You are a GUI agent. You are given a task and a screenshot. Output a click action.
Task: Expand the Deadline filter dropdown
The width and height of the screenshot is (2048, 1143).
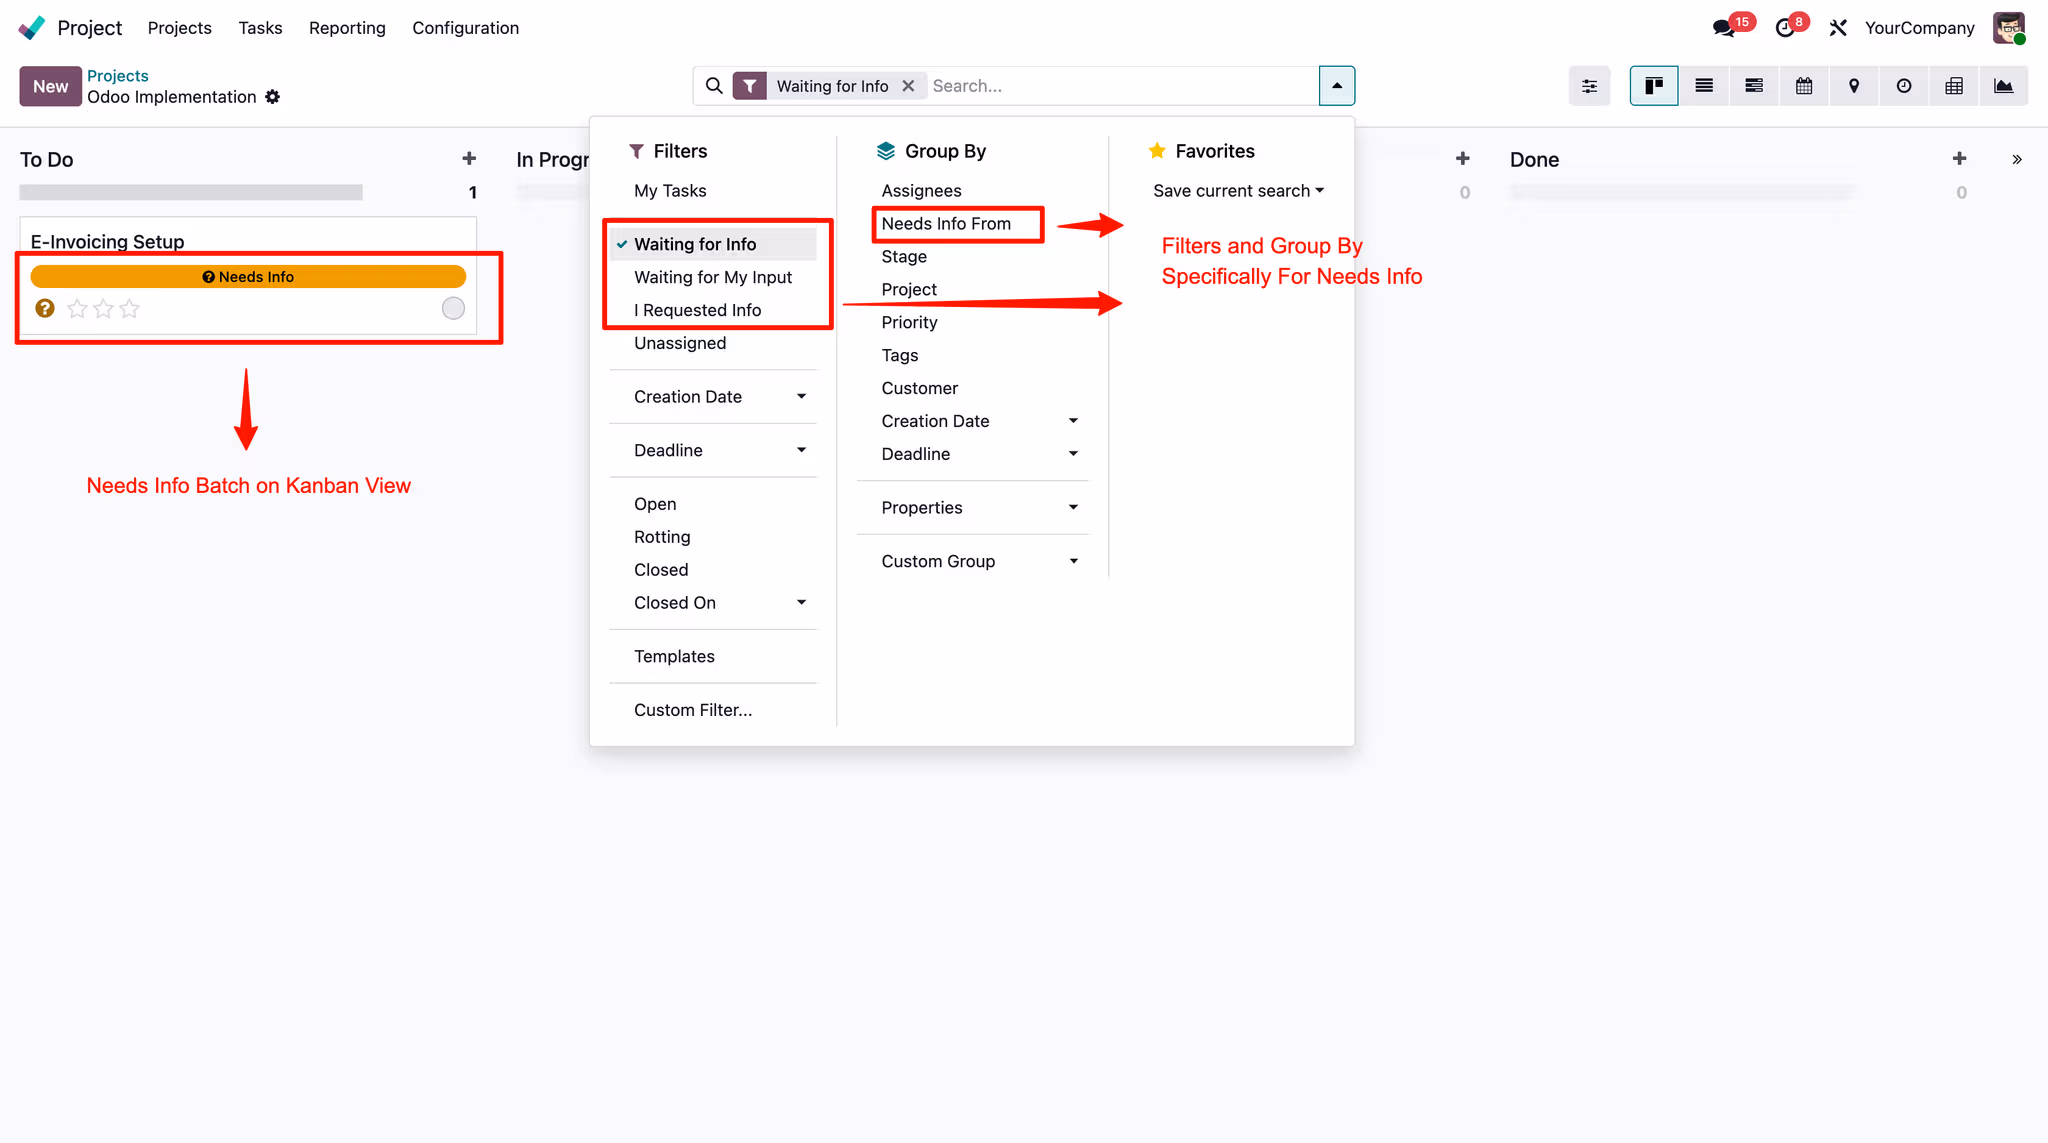(713, 451)
